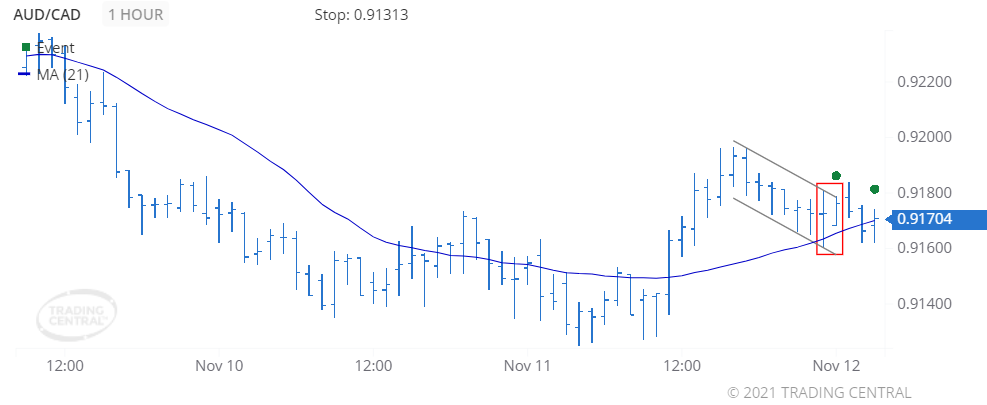Click the blue MA (21) legend marker
This screenshot has width=987, height=405.
[25, 73]
